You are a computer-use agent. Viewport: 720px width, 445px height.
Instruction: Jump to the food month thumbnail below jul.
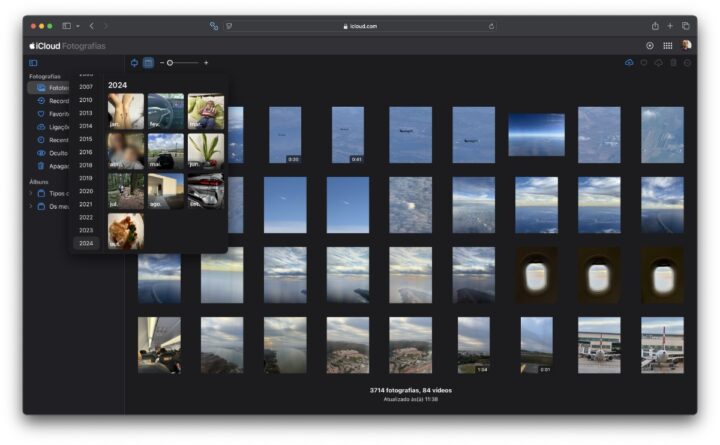tap(126, 231)
